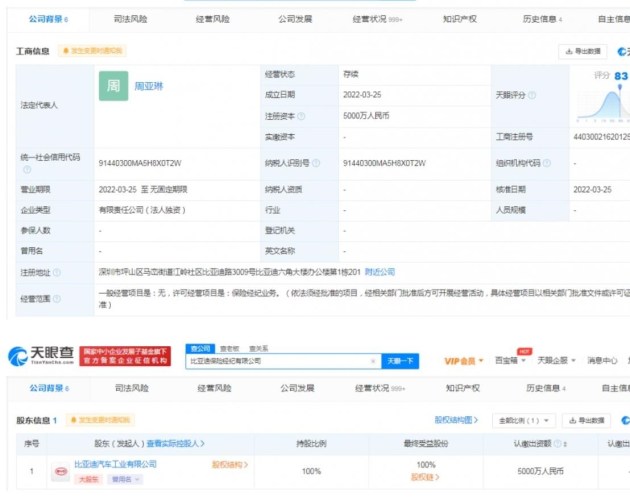
Task: Open 知识产权 tab above 工商信息
Action: click(460, 19)
